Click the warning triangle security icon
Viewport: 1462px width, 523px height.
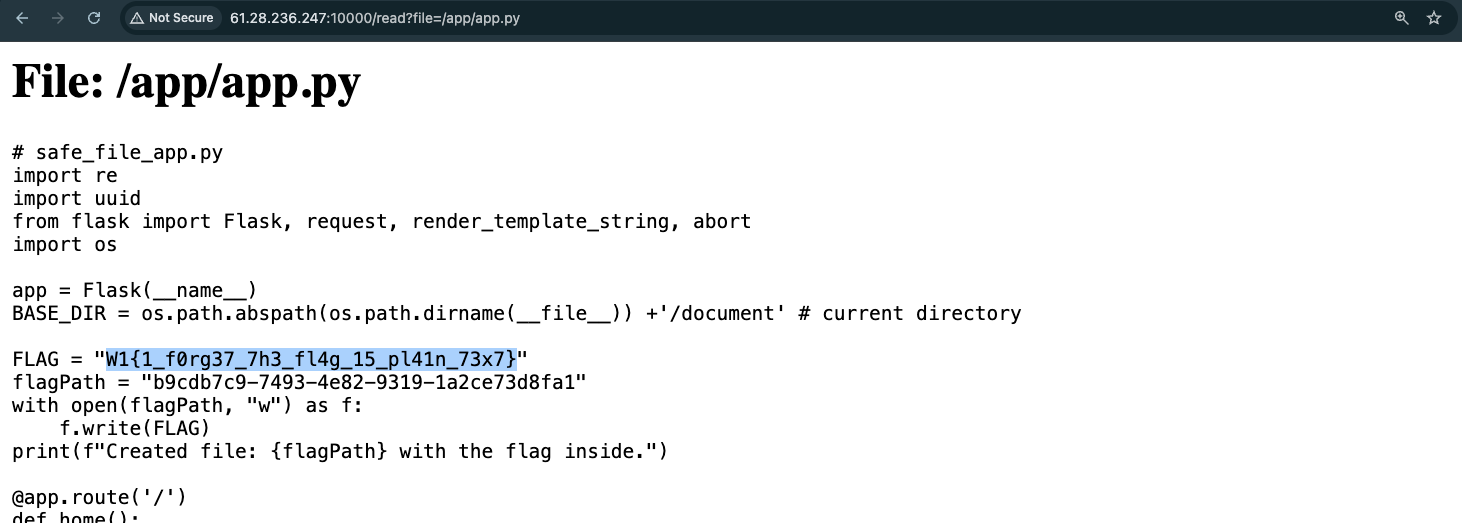pyautogui.click(x=137, y=18)
